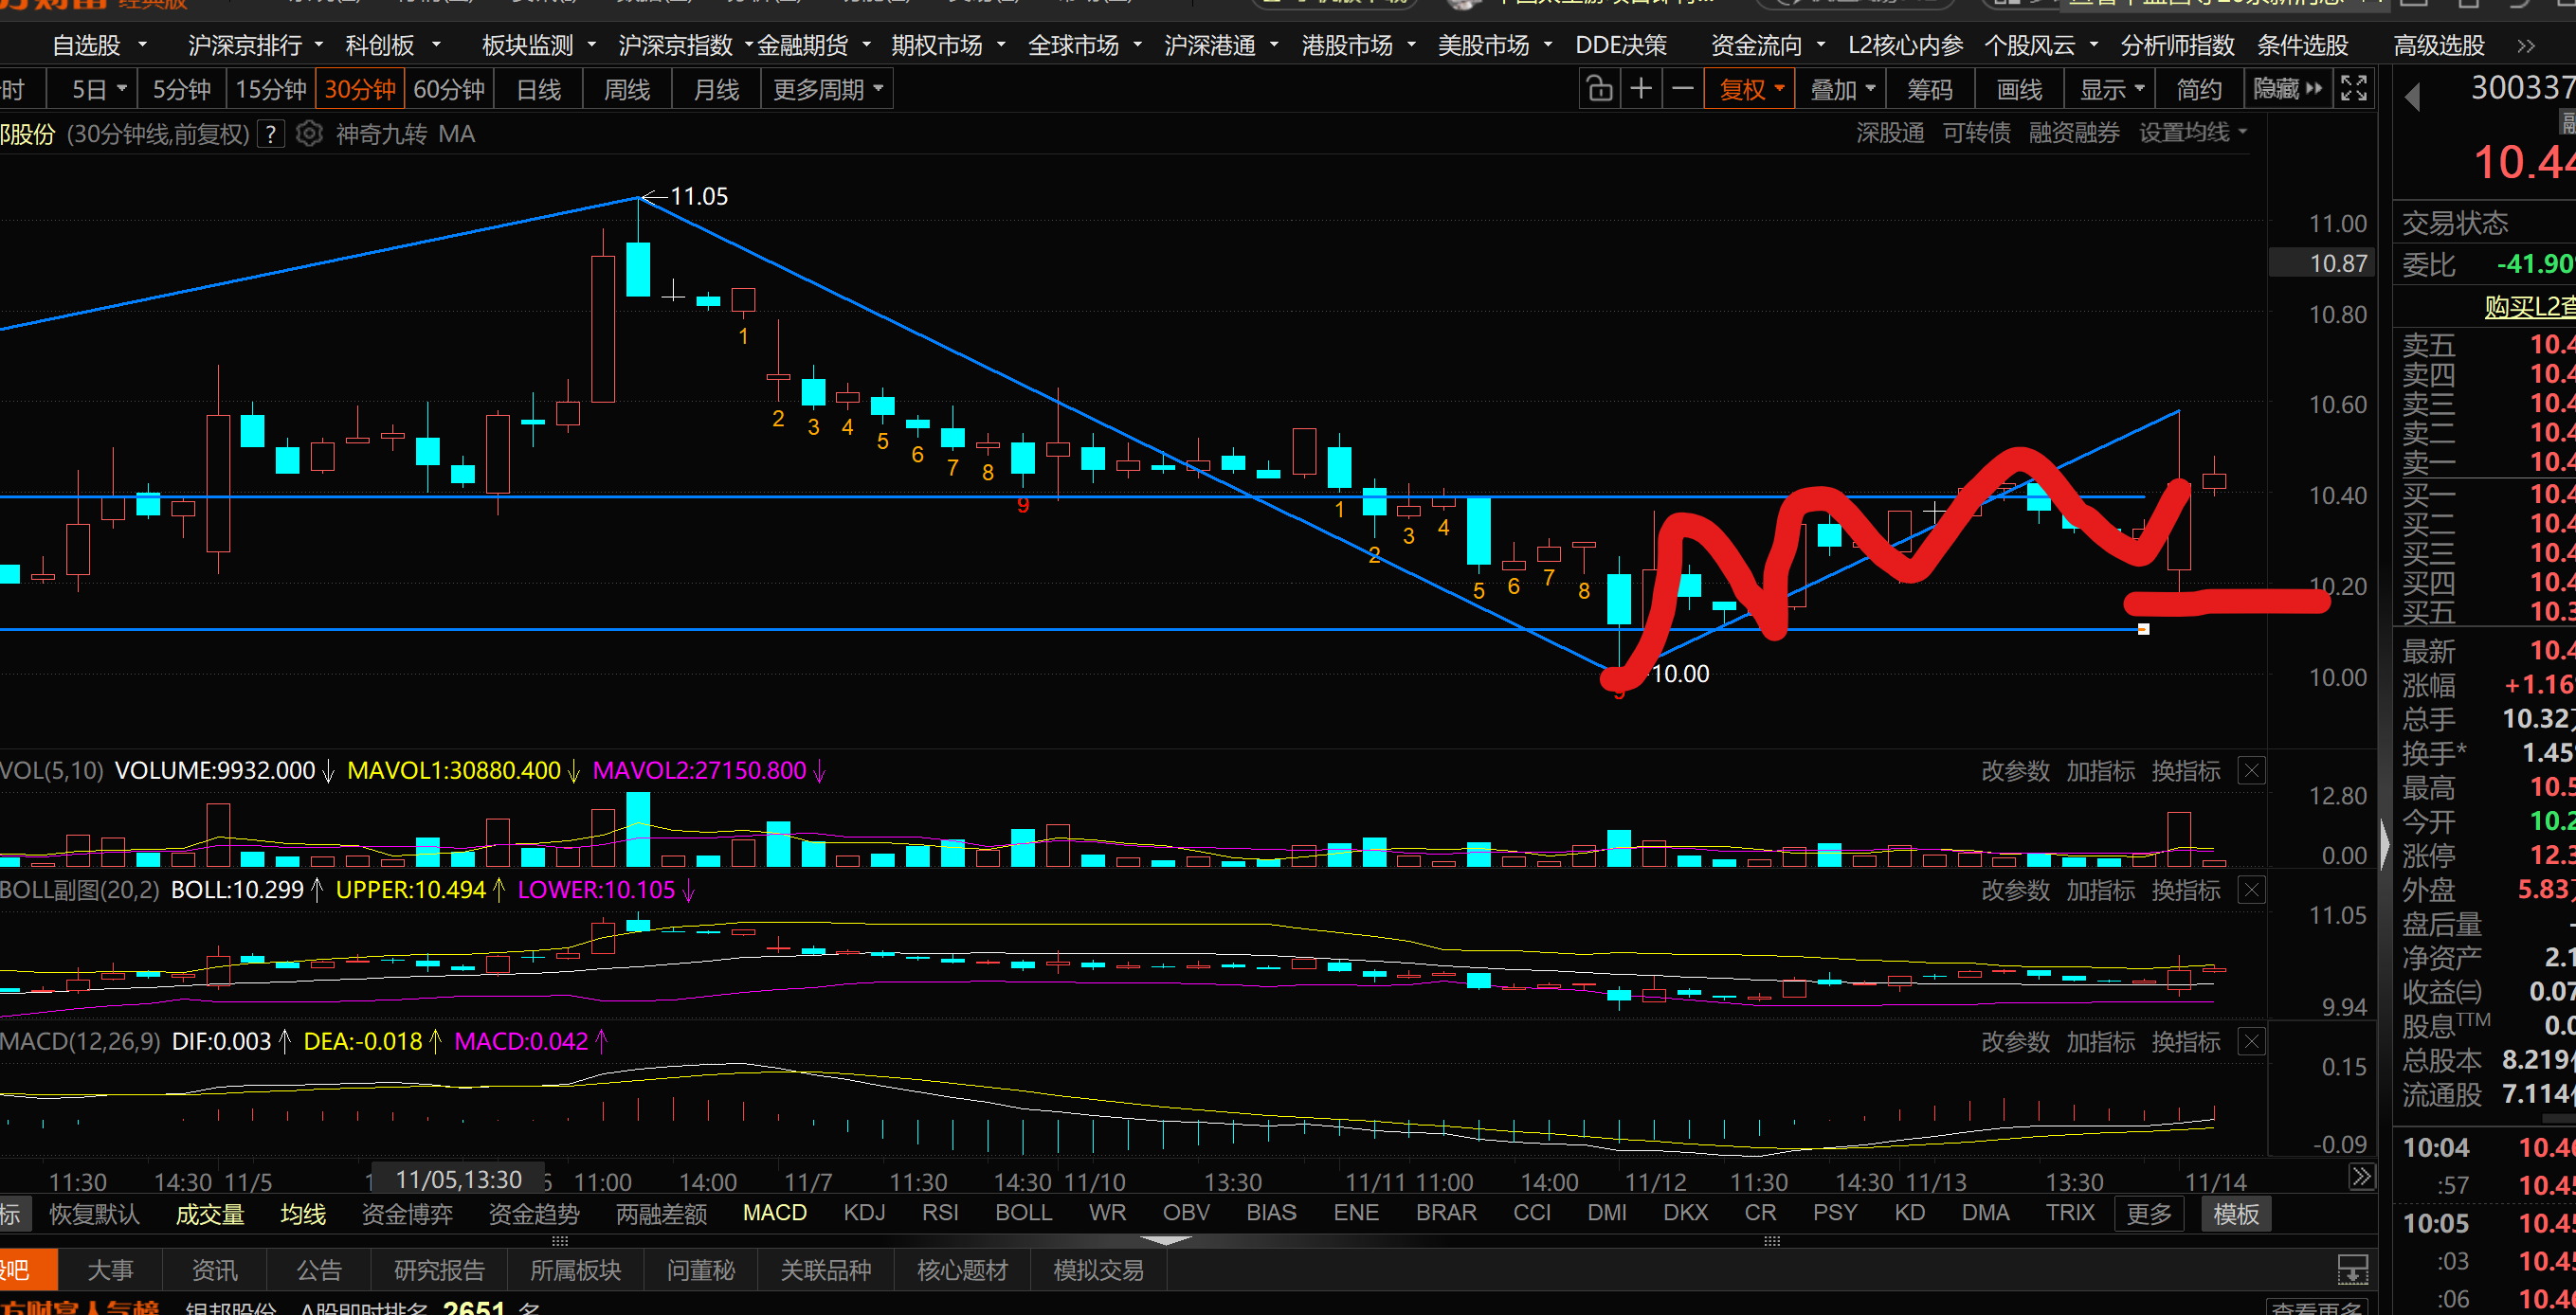Enter fullscreen chart with expand icon
Viewport: 2576px width, 1315px height.
2354,90
